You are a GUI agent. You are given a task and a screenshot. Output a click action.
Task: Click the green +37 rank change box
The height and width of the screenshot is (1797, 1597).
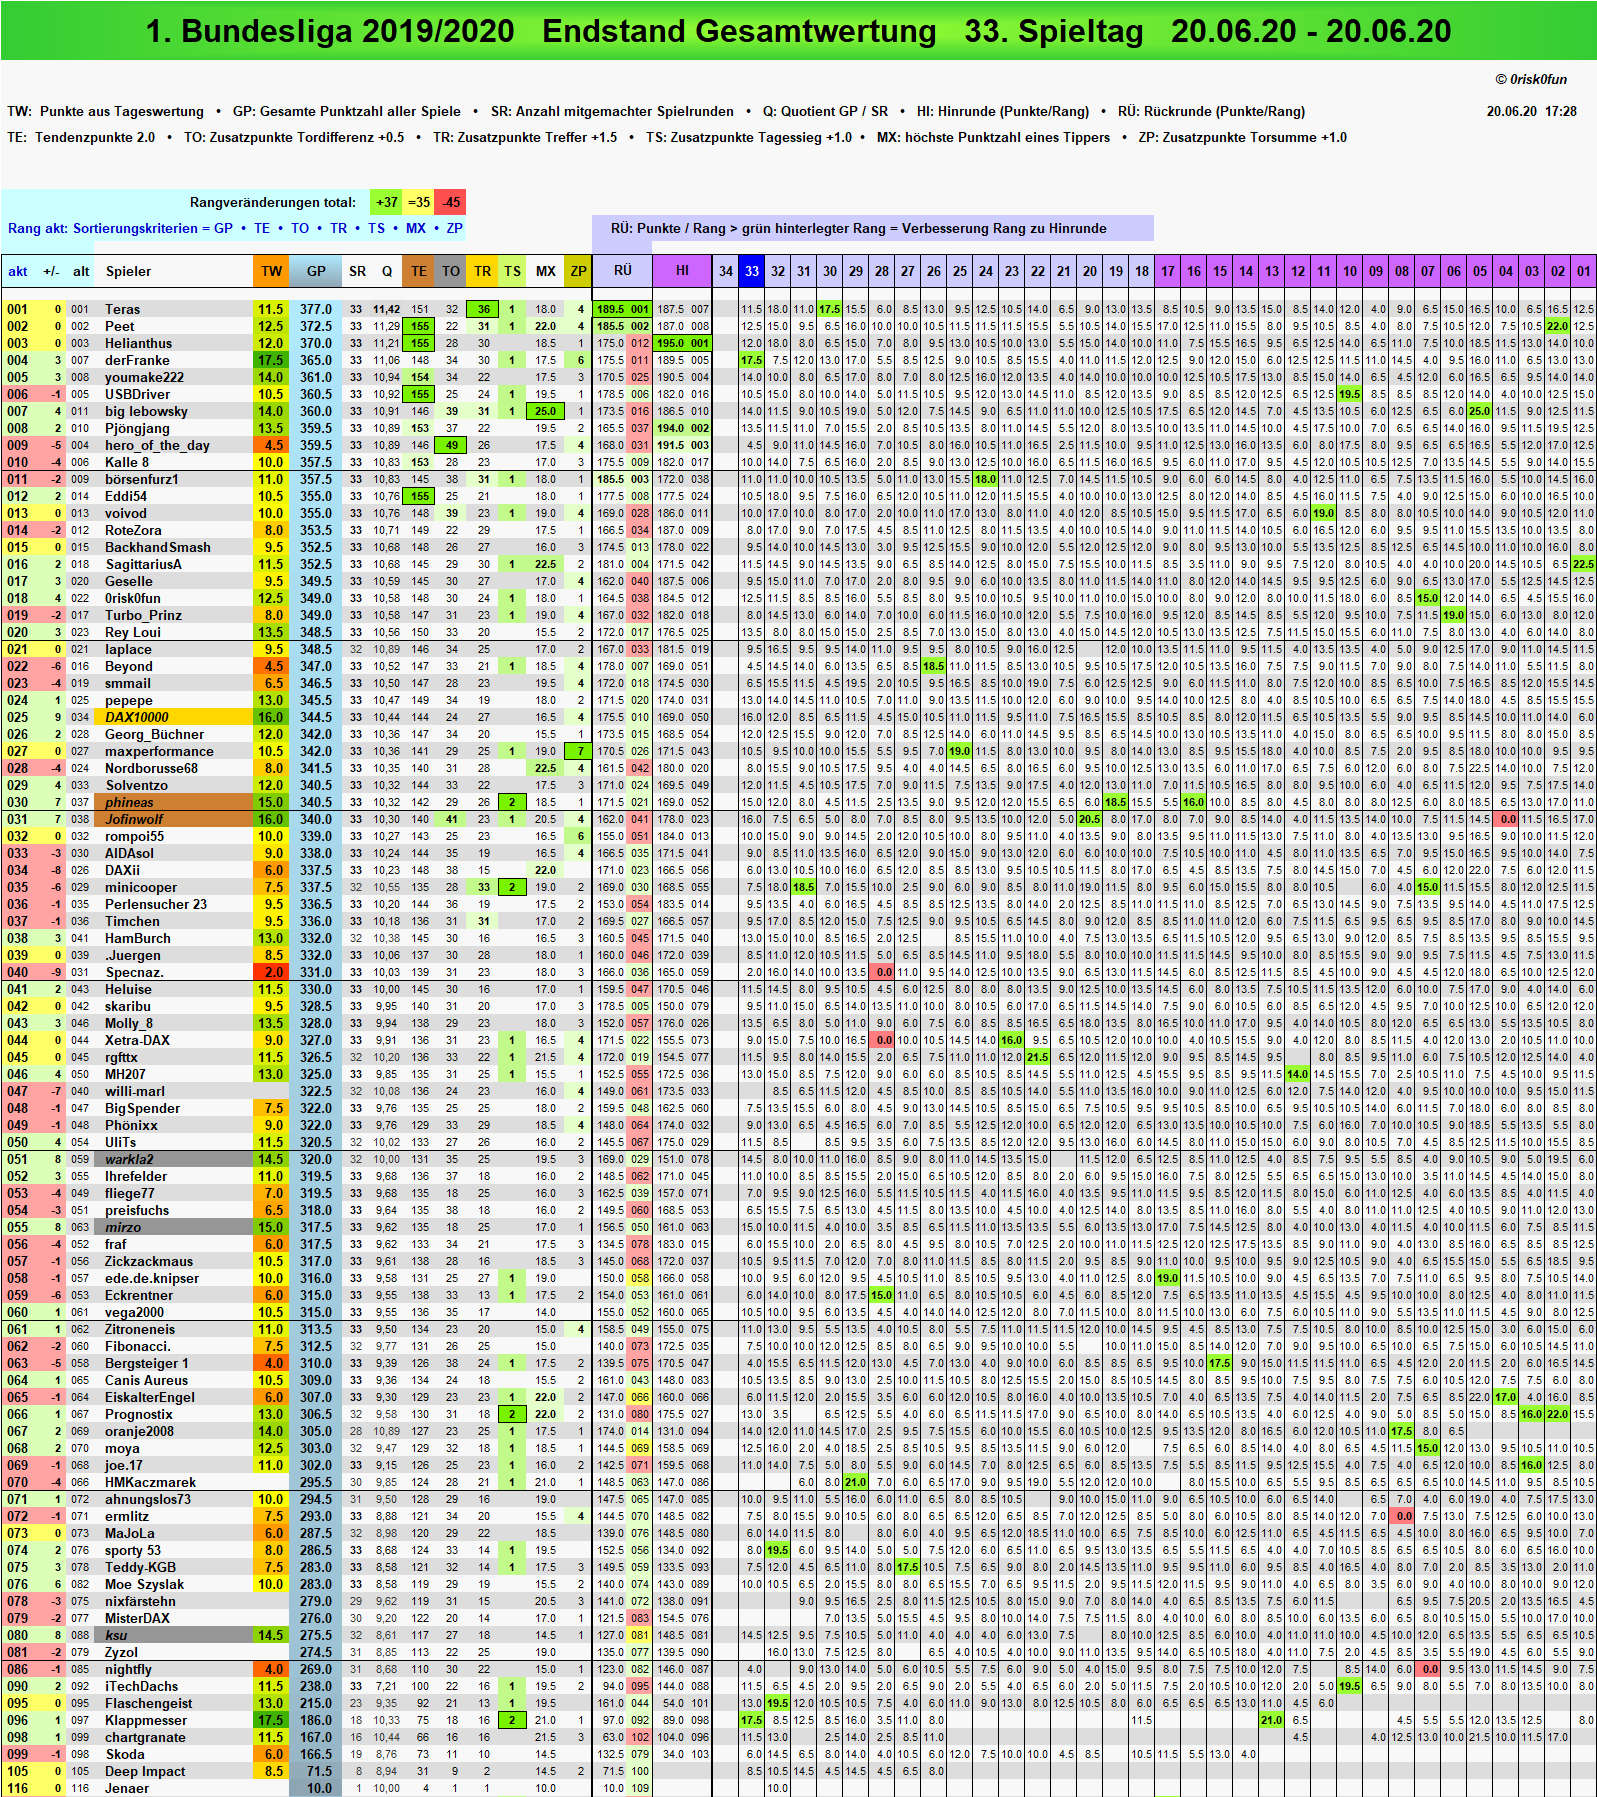click(386, 202)
